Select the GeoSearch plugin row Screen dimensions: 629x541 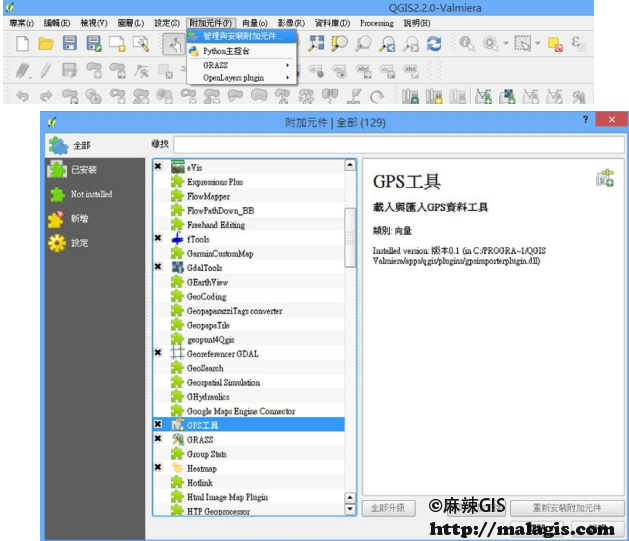(249, 368)
